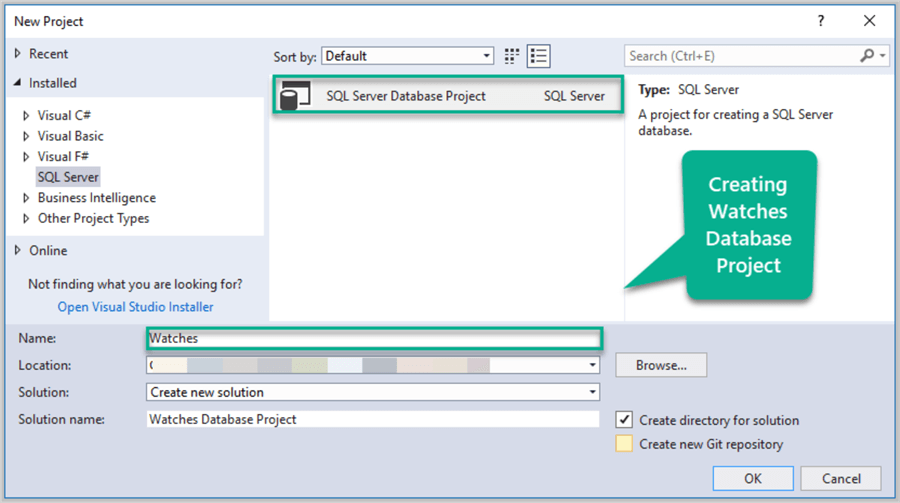Expand the Visual Basic node
900x503 pixels.
coord(26,136)
